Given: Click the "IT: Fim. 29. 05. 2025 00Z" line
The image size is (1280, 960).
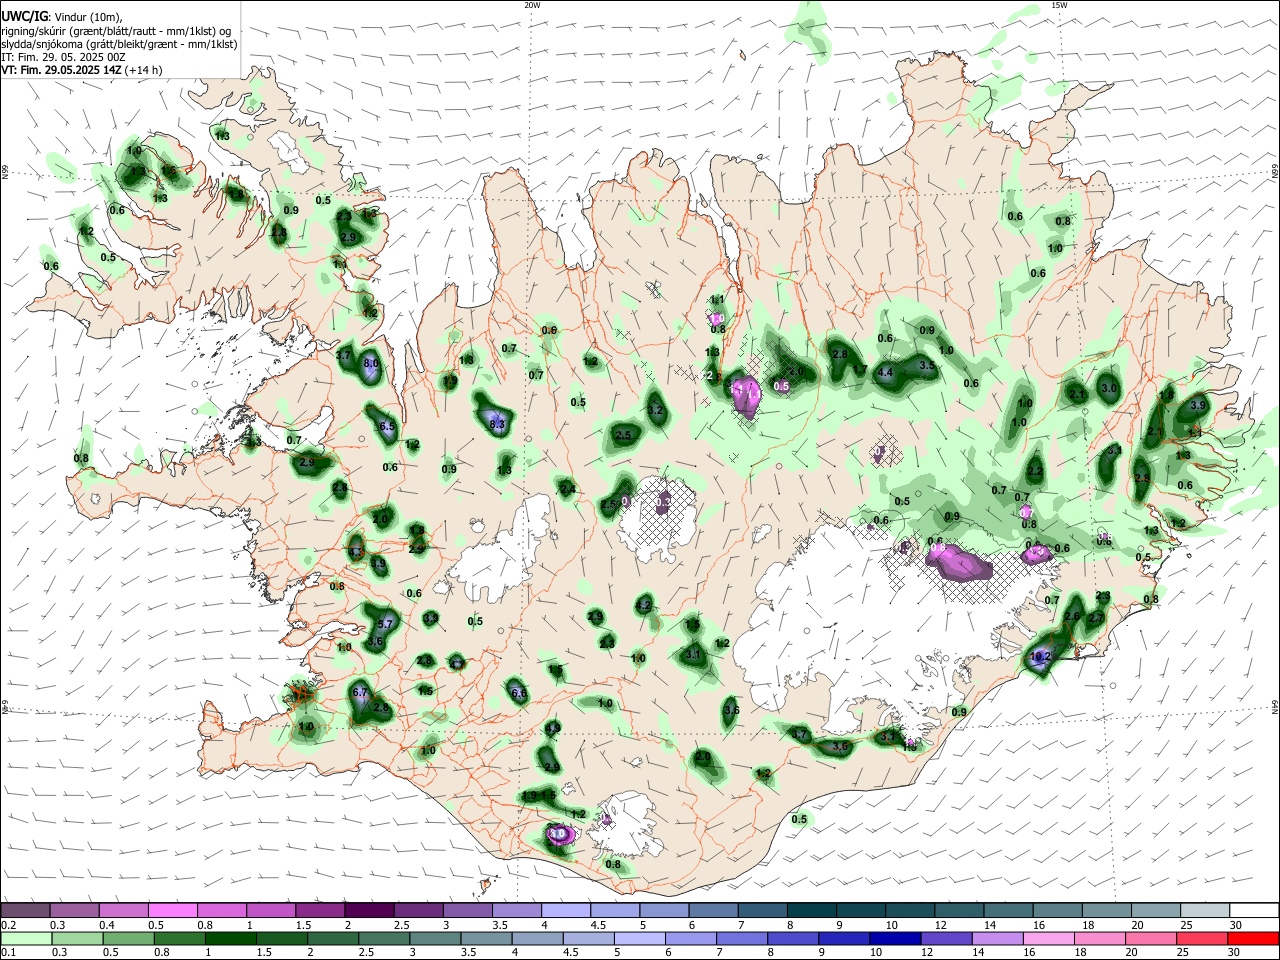Looking at the screenshot, I should coord(63,57).
